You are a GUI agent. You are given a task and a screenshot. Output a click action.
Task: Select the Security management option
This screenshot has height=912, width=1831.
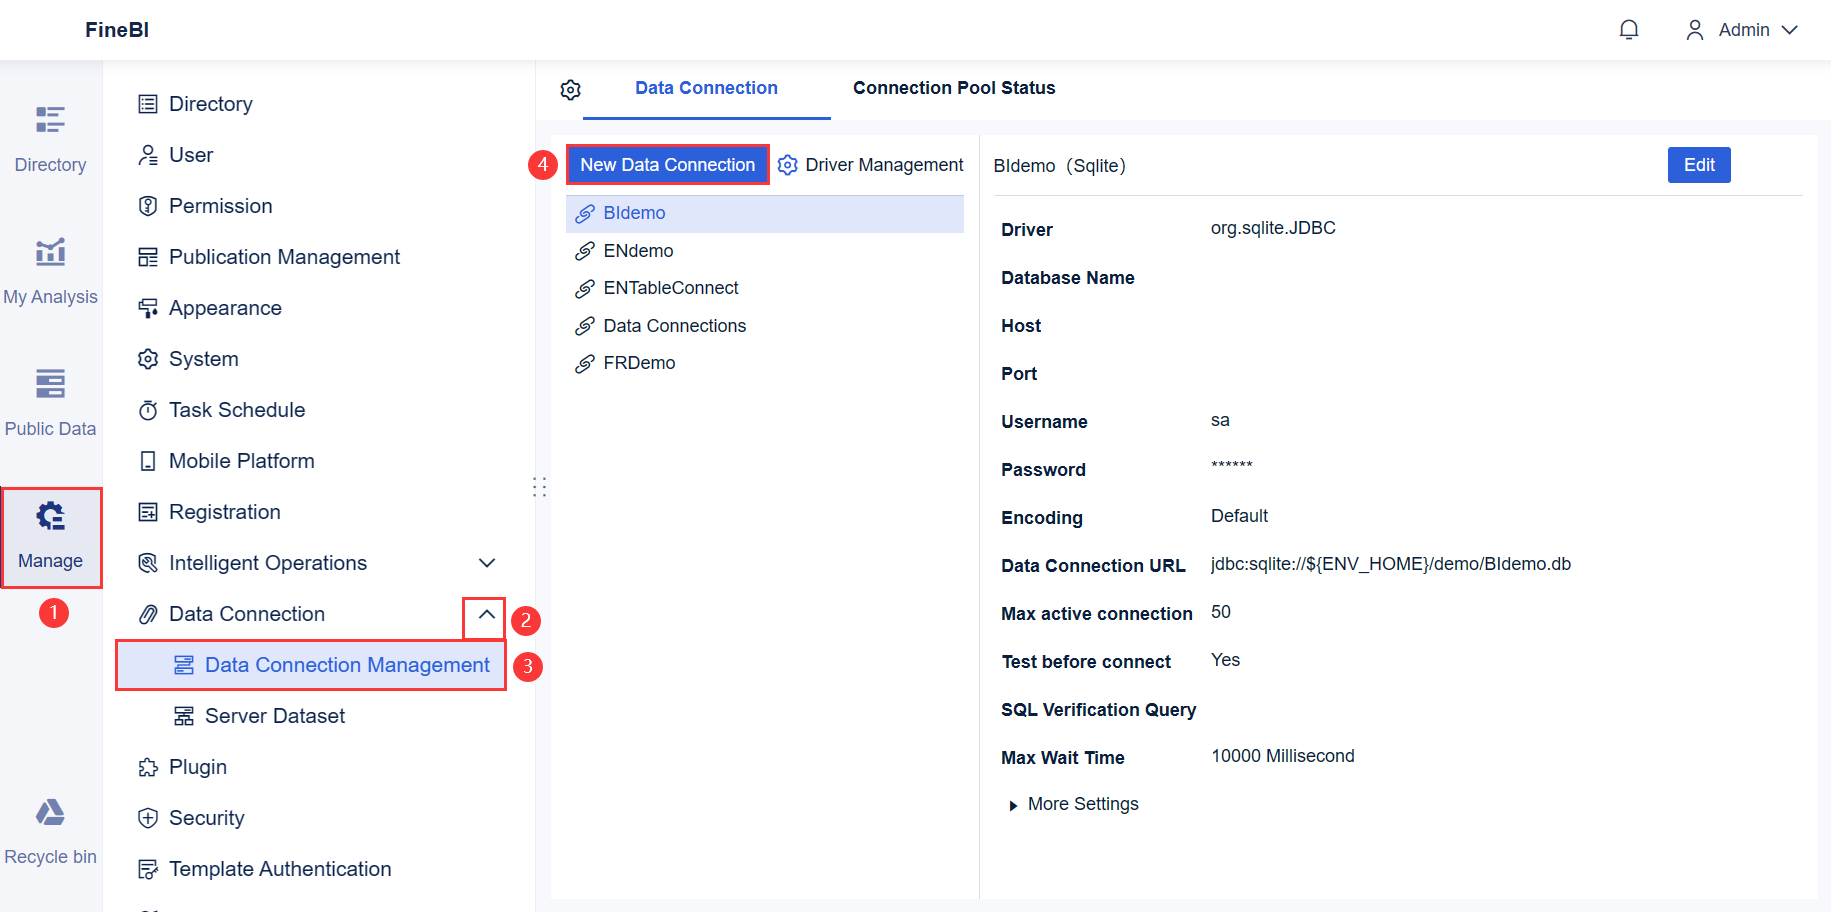[x=207, y=817]
